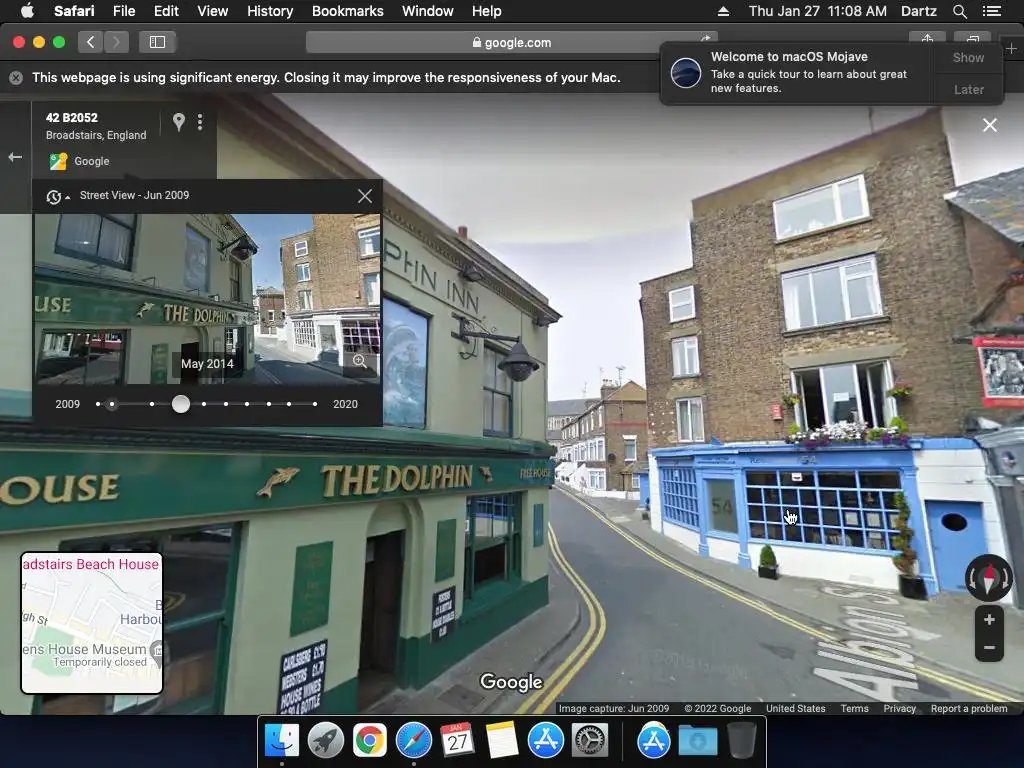Image resolution: width=1024 pixels, height=768 pixels.
Task: Click the Privacy link
Action: [899, 709]
